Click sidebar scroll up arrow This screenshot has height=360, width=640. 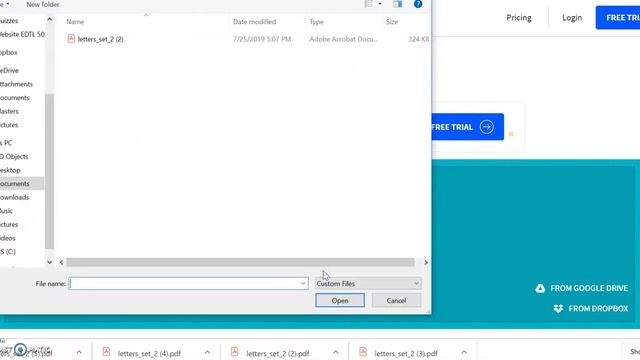tap(49, 19)
